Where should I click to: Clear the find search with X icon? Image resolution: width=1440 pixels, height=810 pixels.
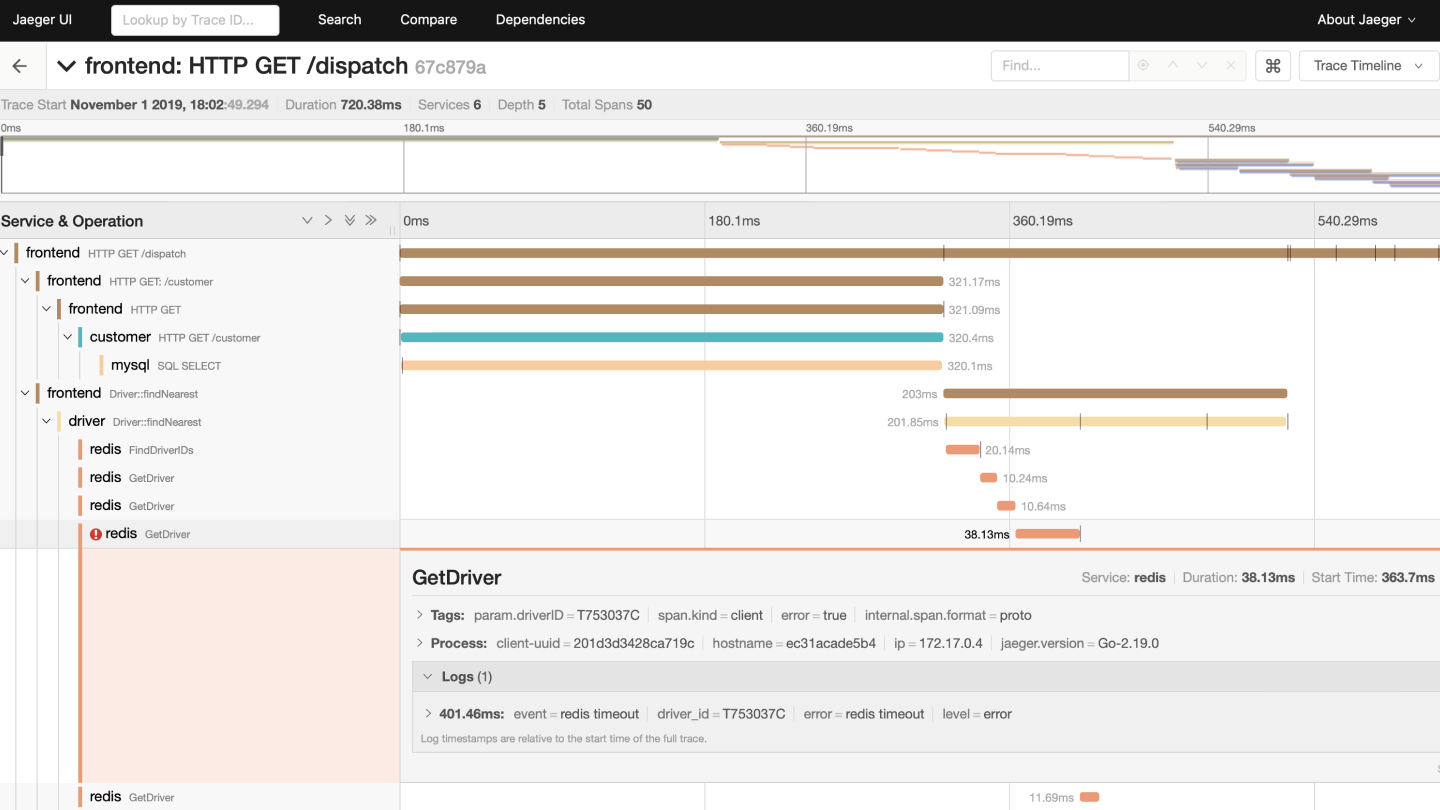(1231, 66)
